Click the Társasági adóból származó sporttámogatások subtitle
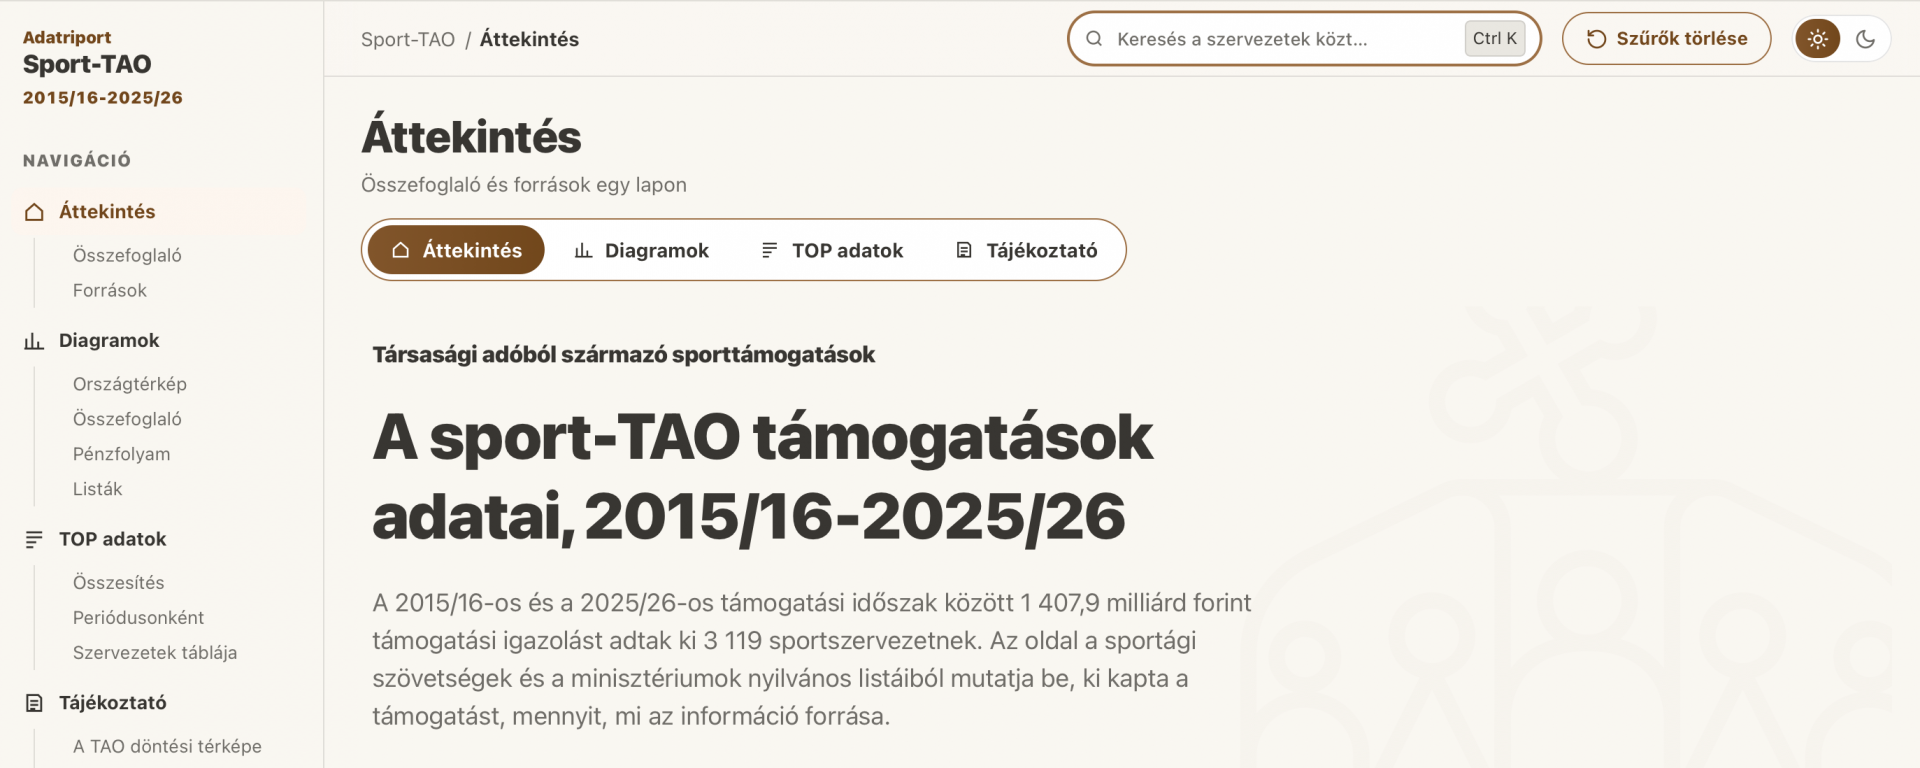The width and height of the screenshot is (1920, 768). 624,355
